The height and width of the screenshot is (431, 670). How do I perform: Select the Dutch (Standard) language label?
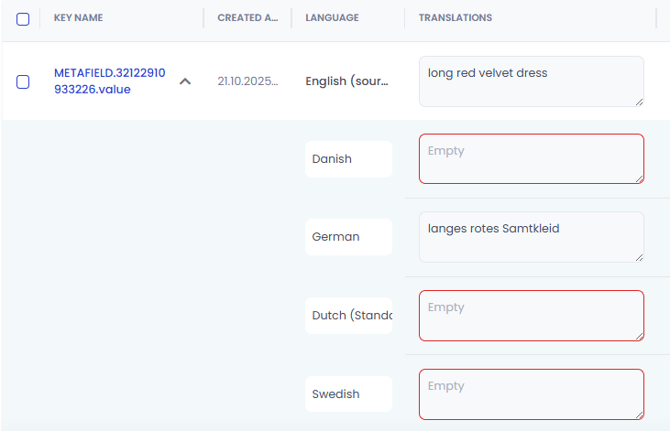pos(348,315)
